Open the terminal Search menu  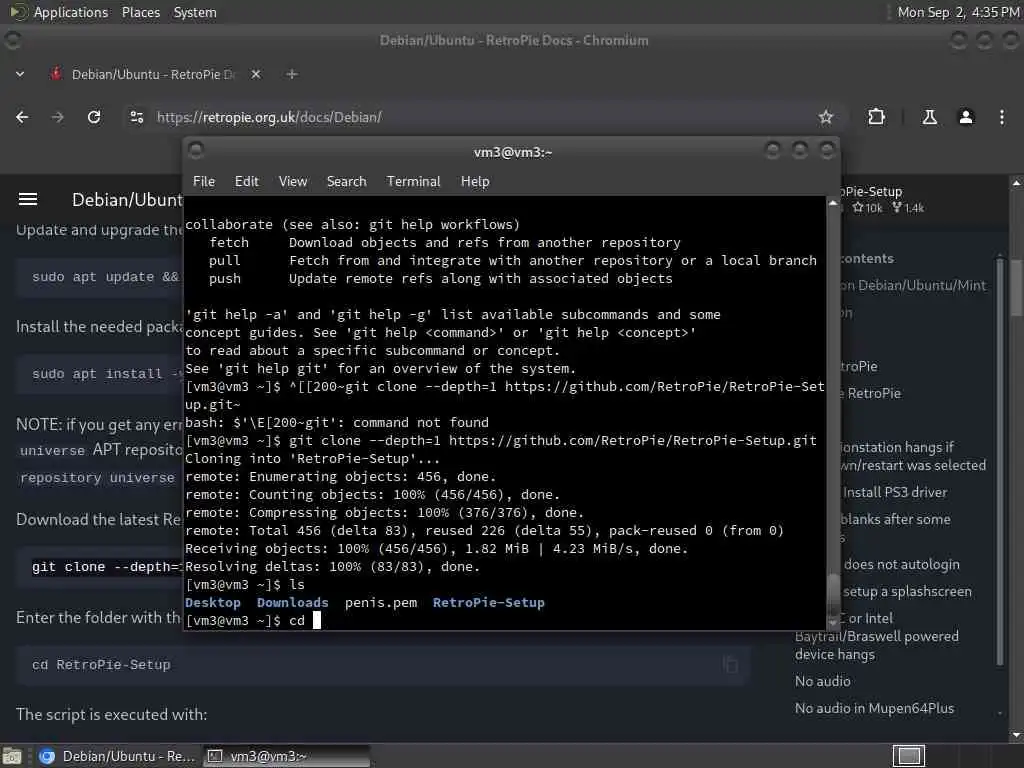[x=346, y=182]
